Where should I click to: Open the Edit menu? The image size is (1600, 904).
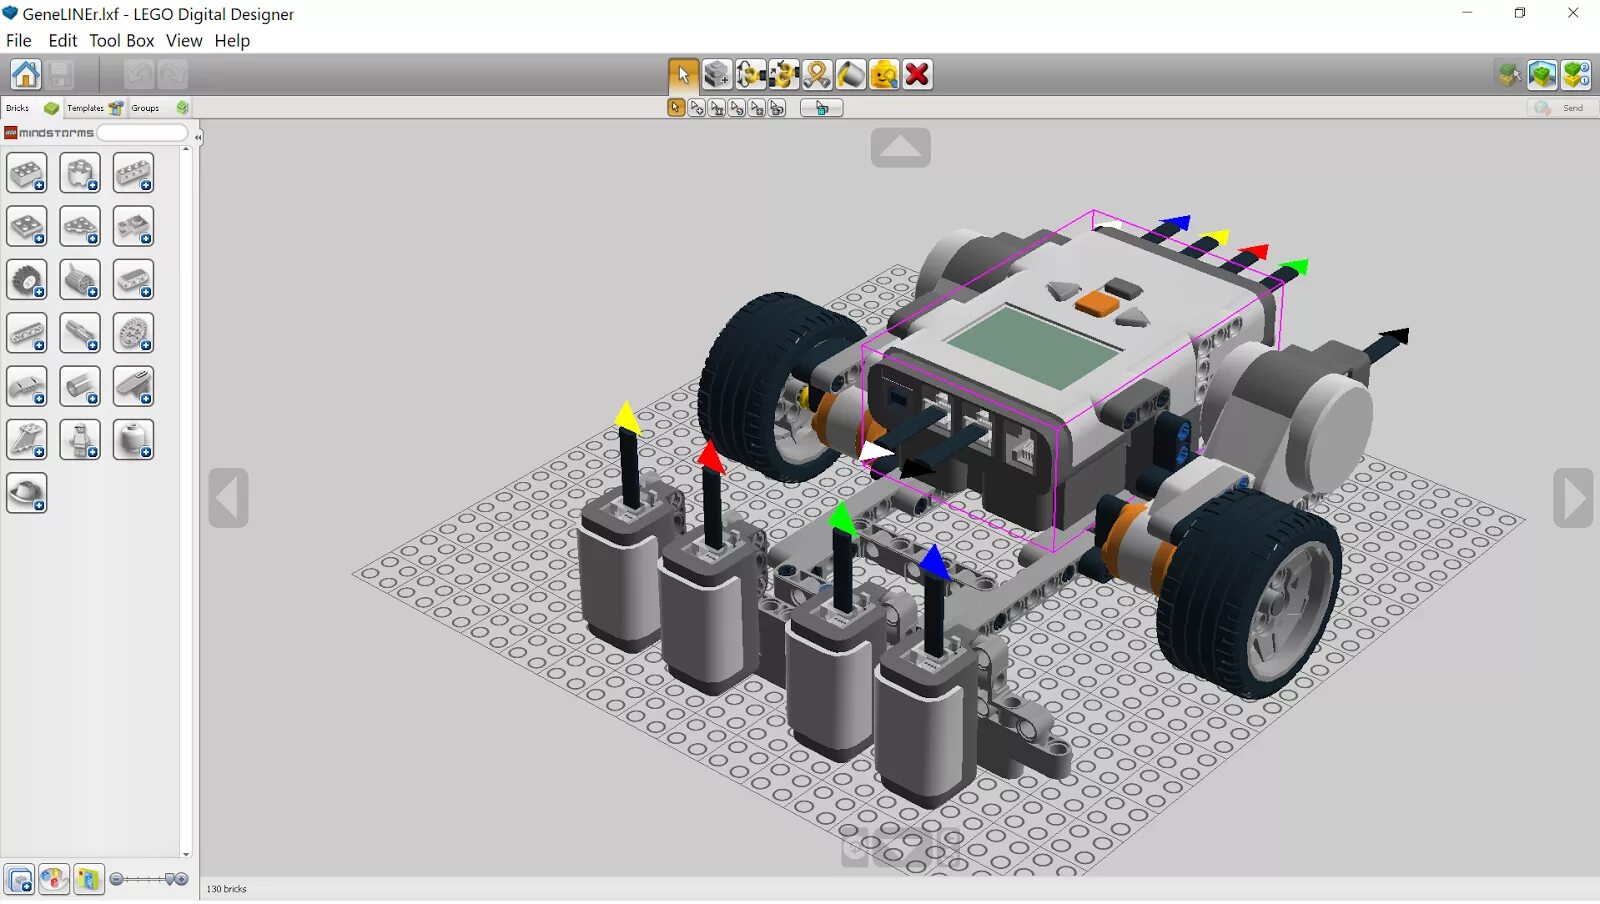63,41
